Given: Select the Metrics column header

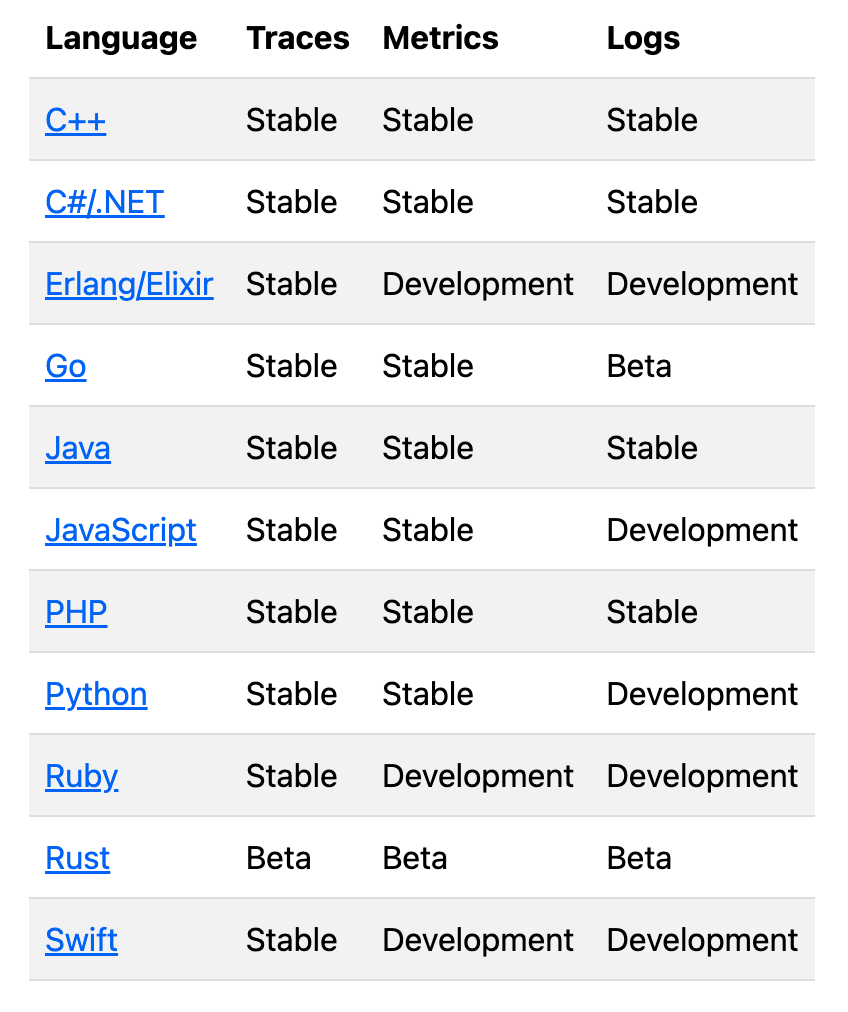Looking at the screenshot, I should (x=440, y=38).
